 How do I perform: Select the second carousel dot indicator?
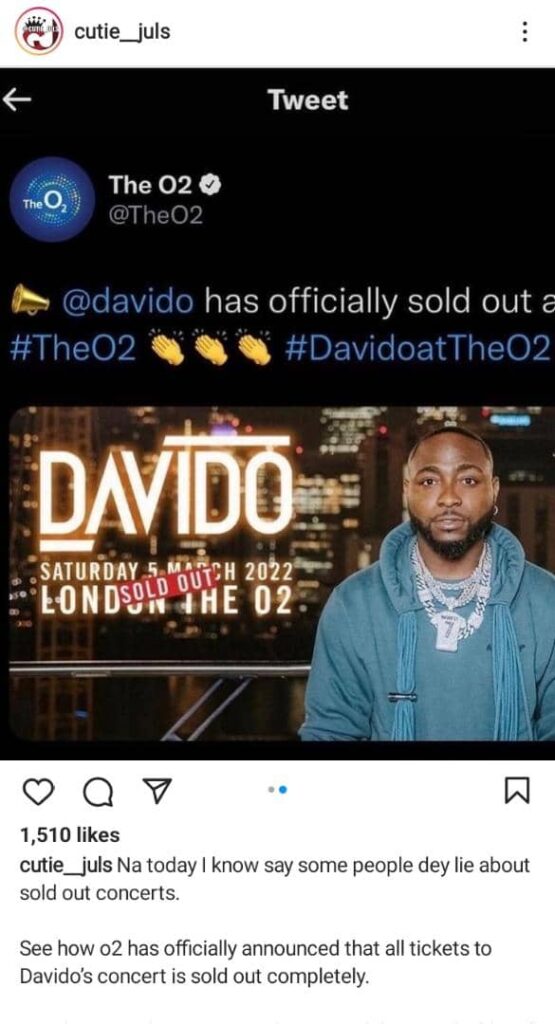tap(283, 790)
